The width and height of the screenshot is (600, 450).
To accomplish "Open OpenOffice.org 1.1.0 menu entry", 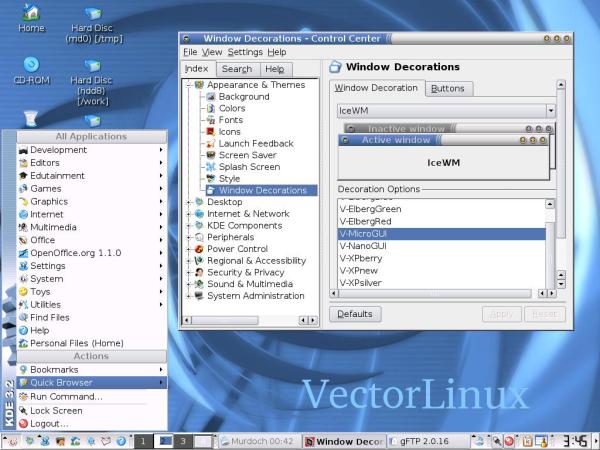I will (92, 253).
